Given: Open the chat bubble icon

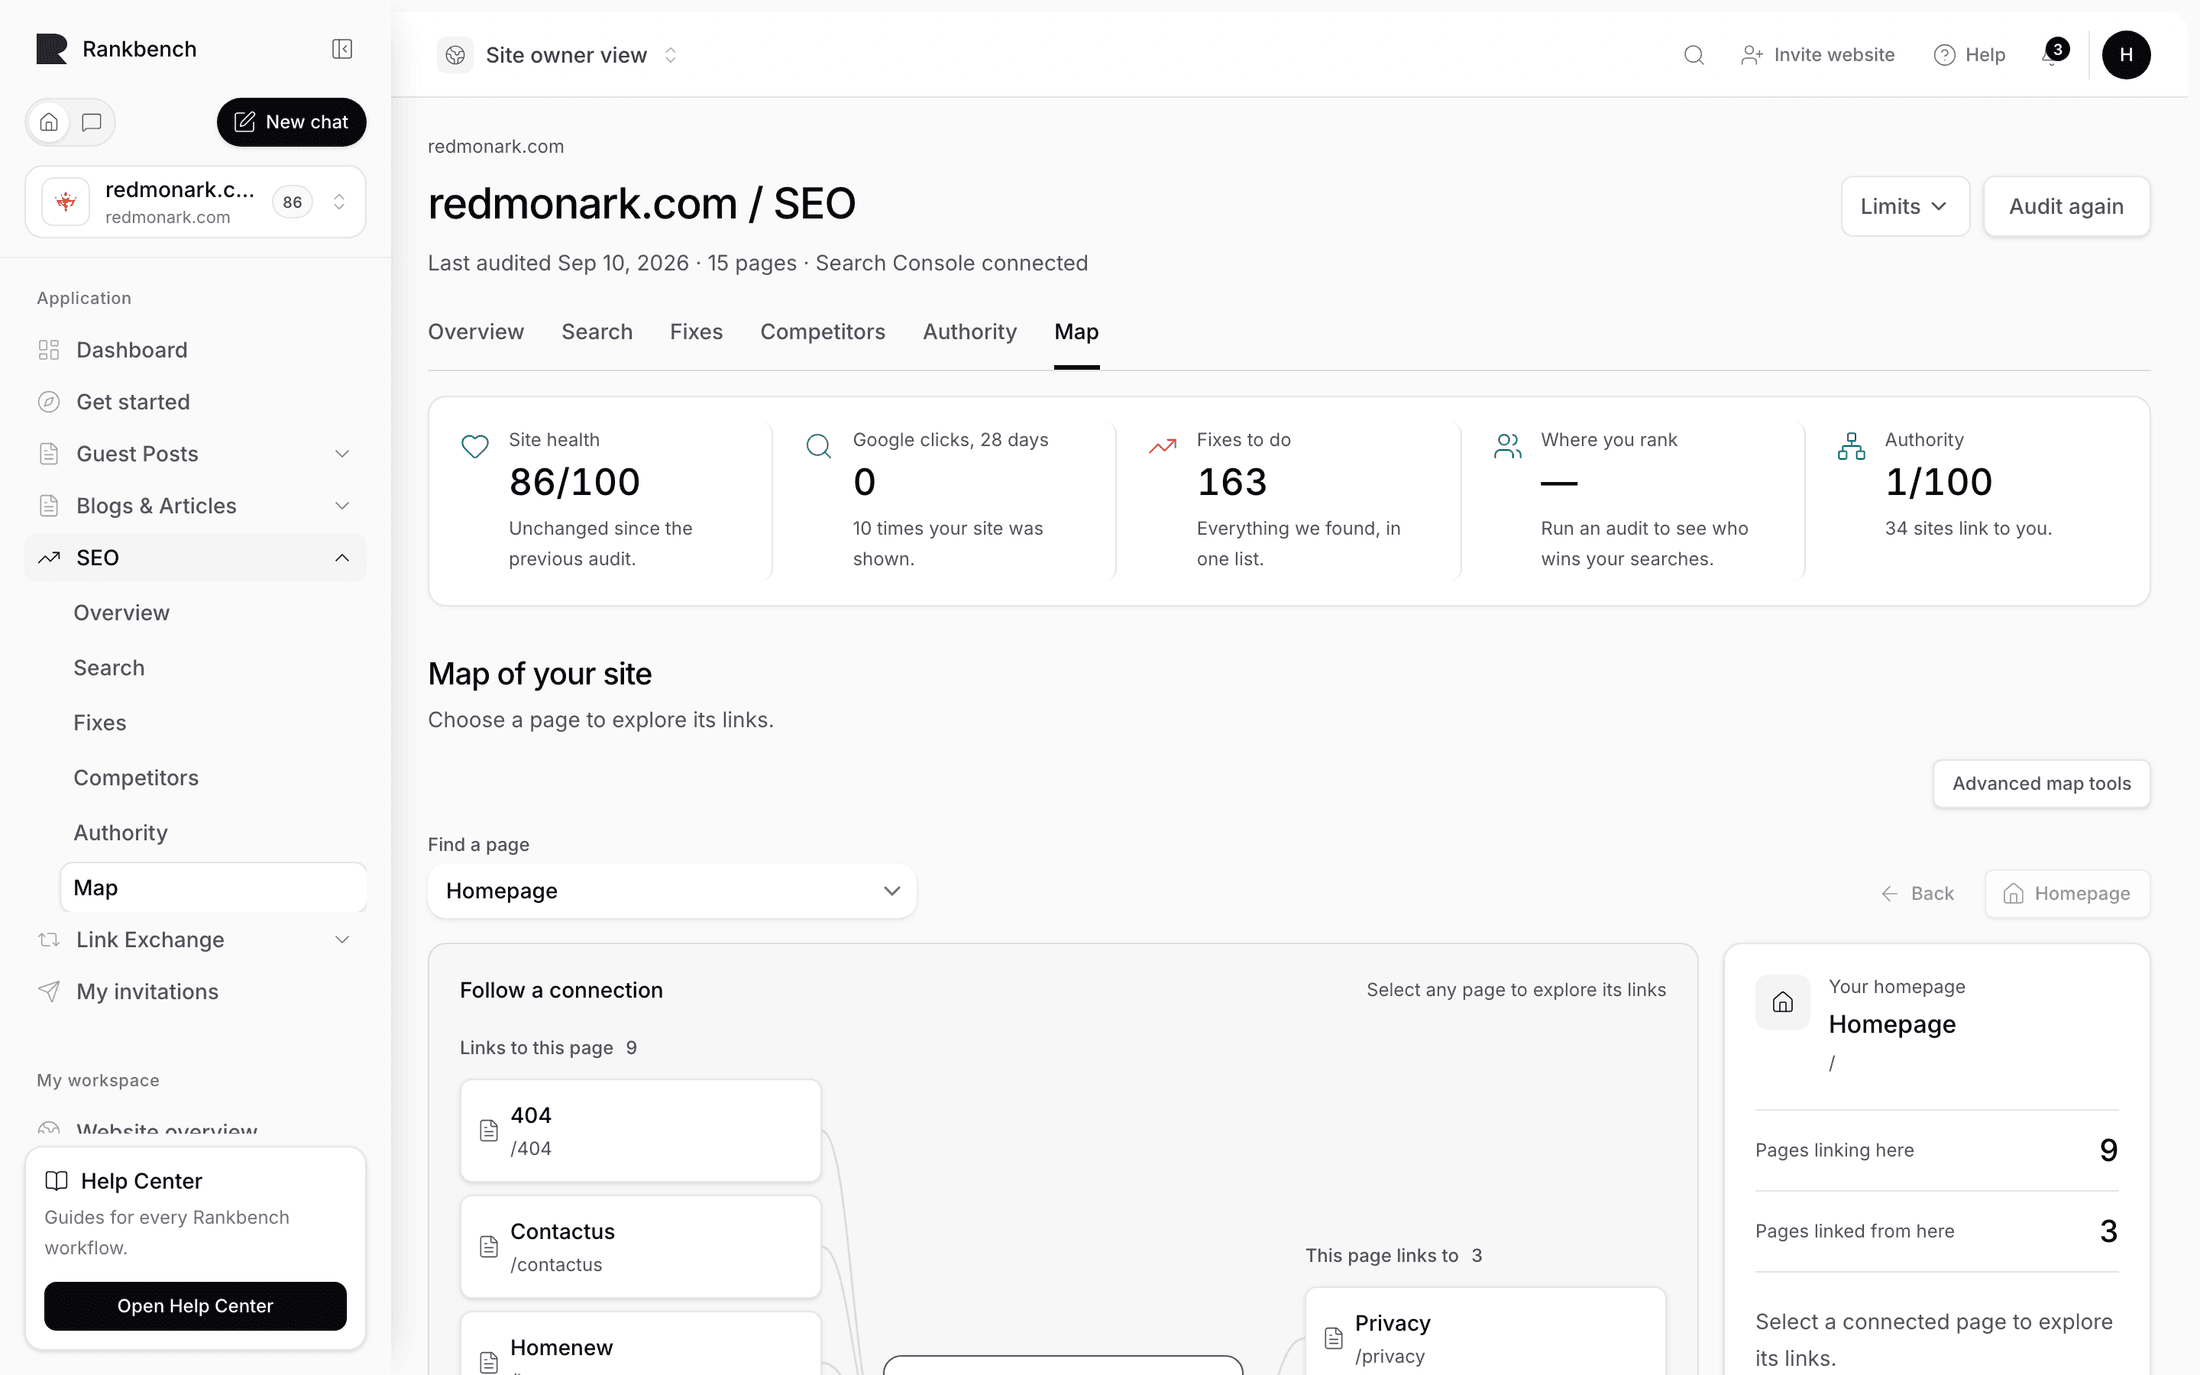Looking at the screenshot, I should [x=92, y=122].
